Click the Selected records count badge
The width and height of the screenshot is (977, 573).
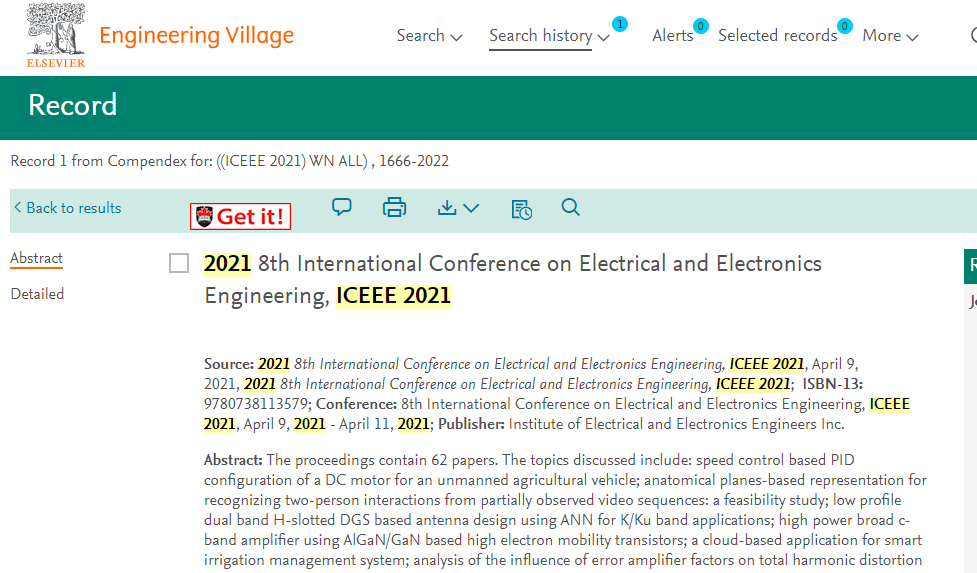[x=844, y=26]
